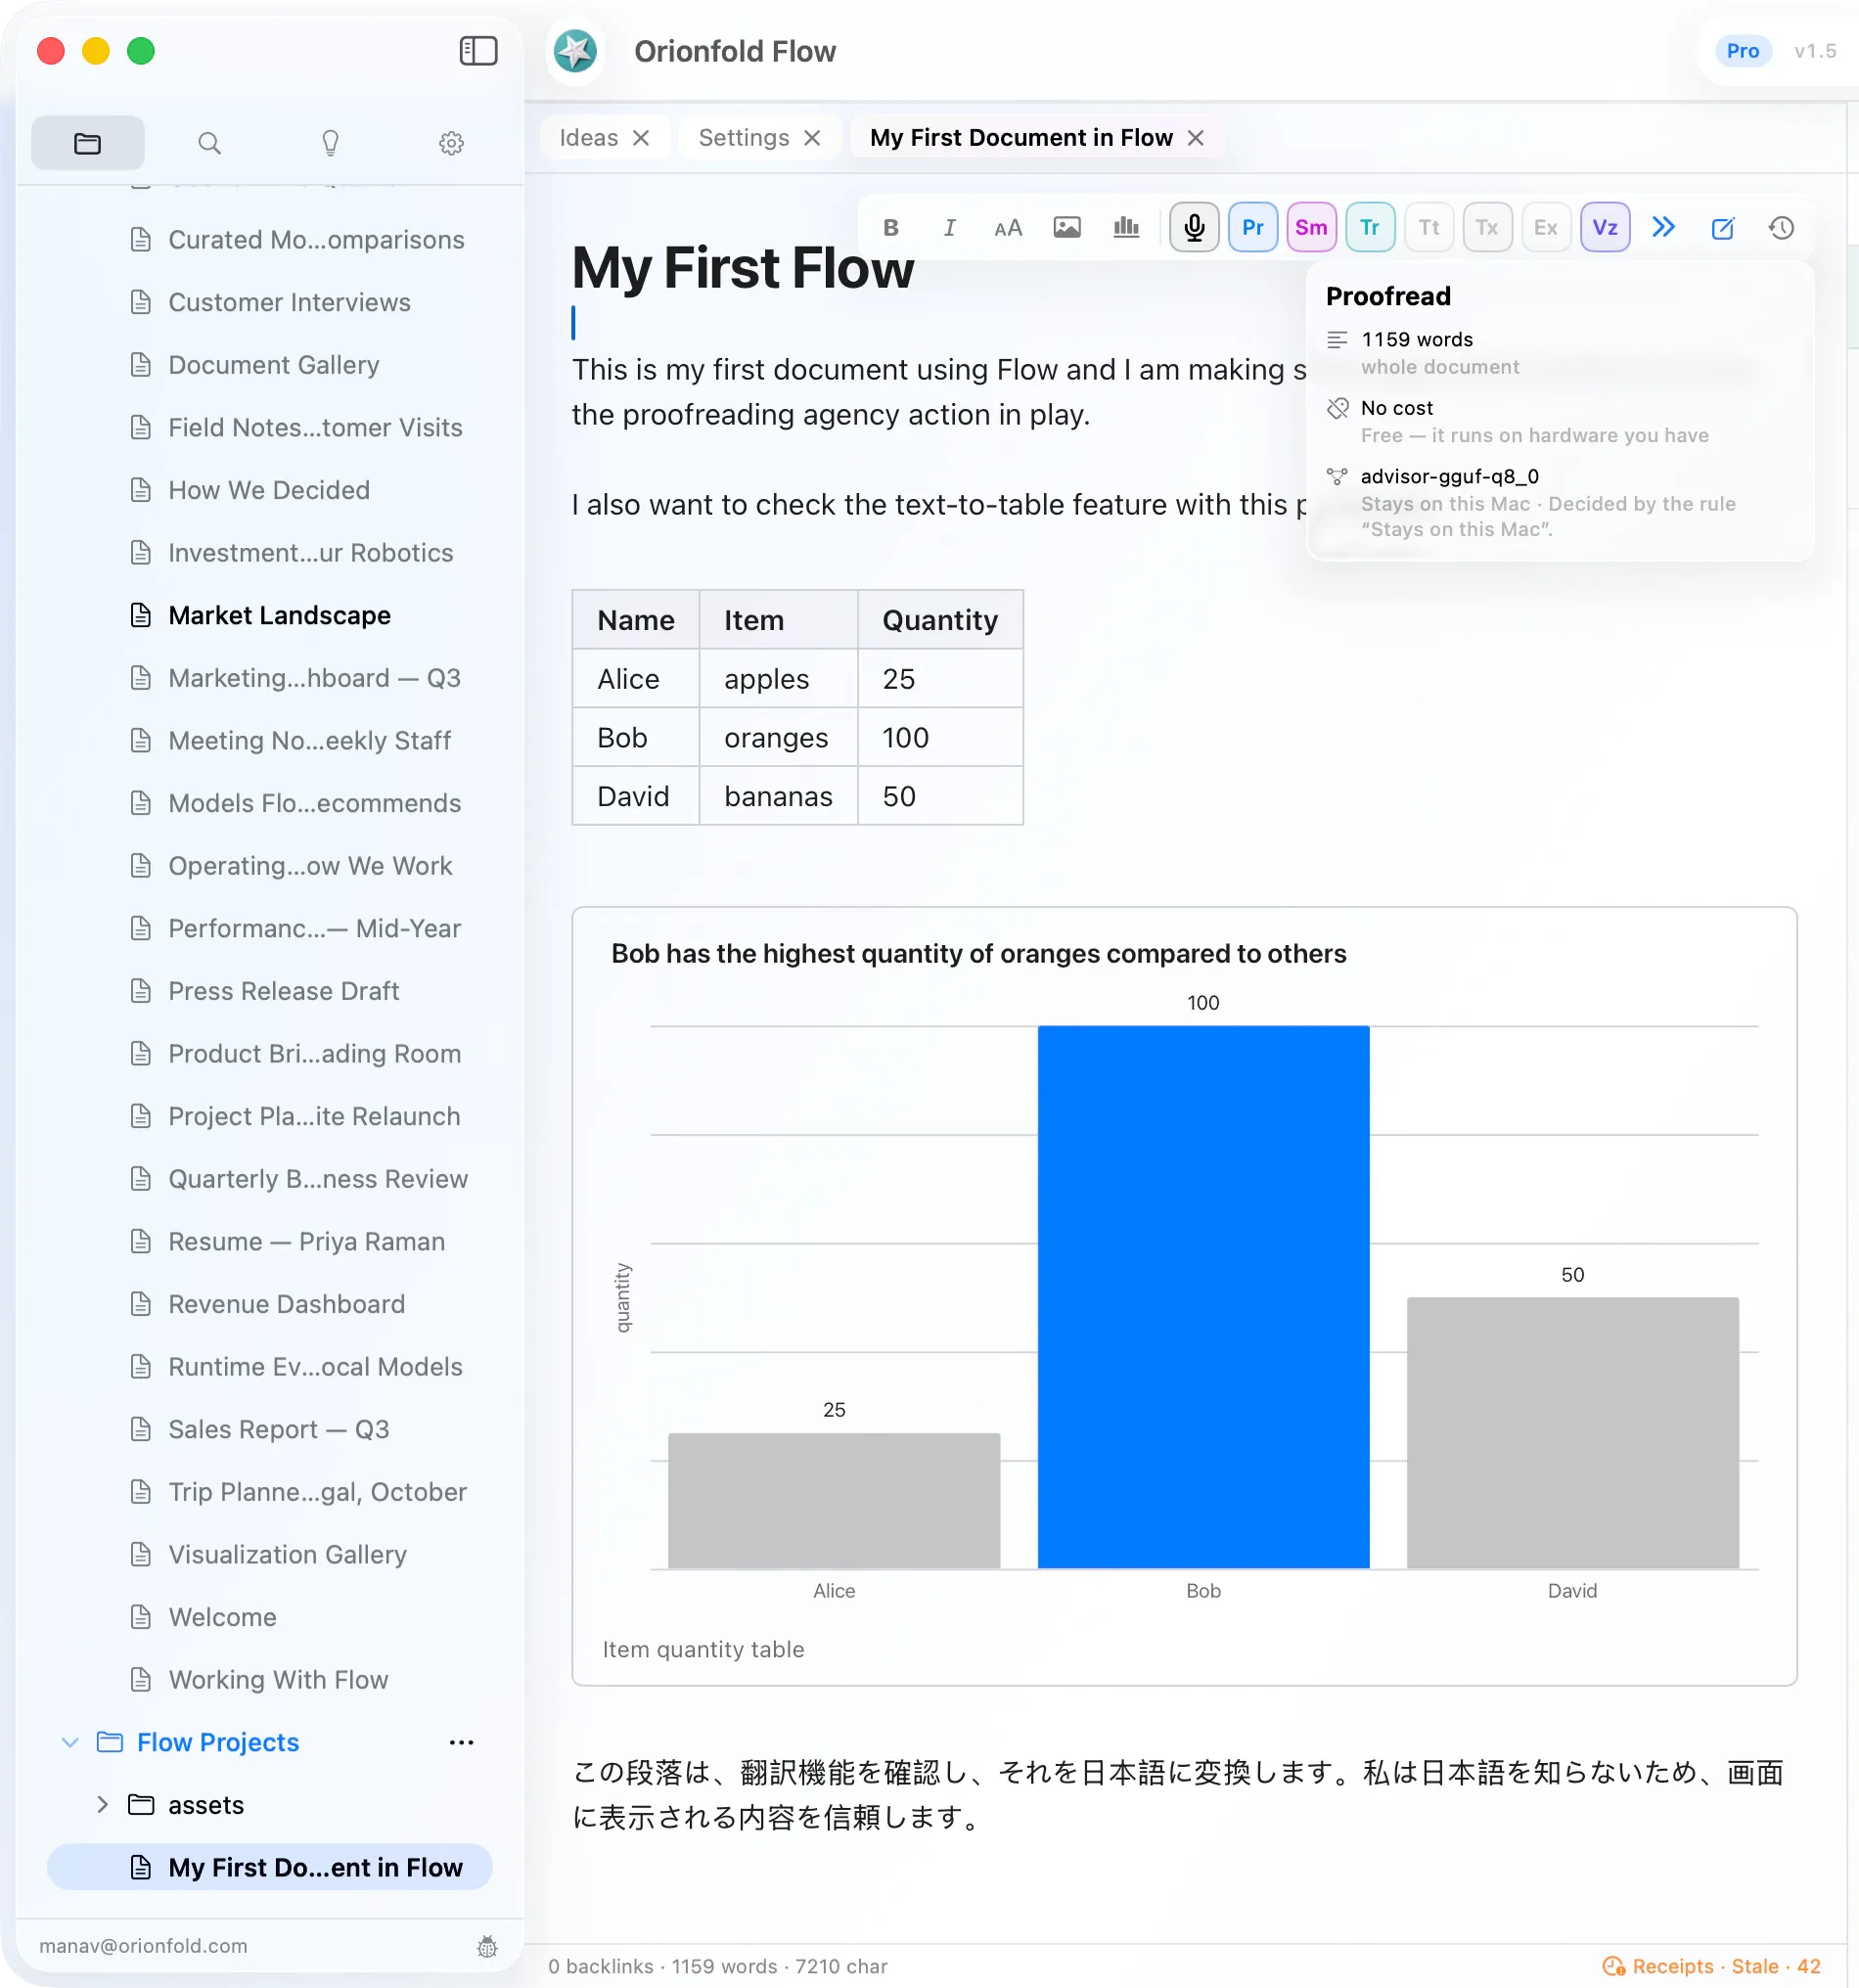Open the lightbulb ideas sidebar tab
1859x1988 pixels.
click(330, 143)
